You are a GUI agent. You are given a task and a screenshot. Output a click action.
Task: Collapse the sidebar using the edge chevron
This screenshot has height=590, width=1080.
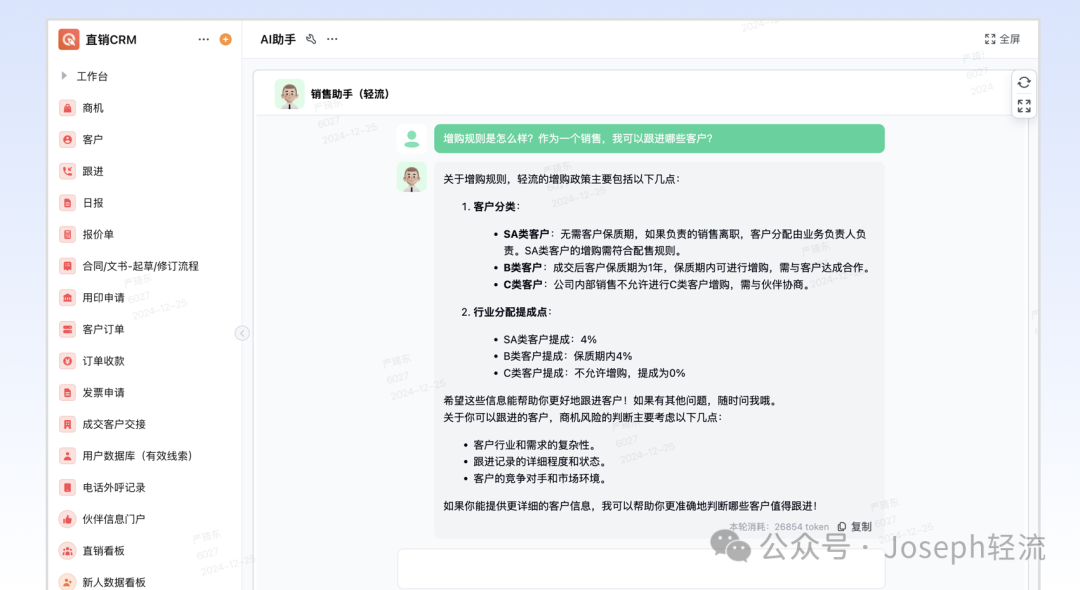(x=242, y=333)
